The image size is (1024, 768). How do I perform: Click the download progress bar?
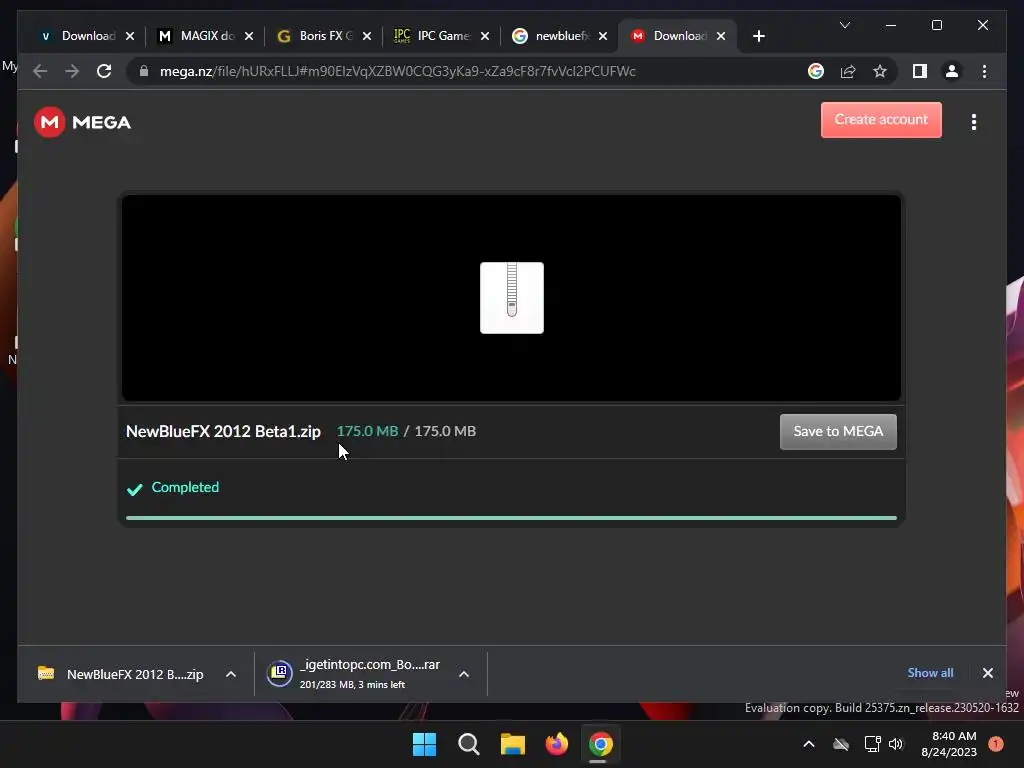click(x=511, y=518)
